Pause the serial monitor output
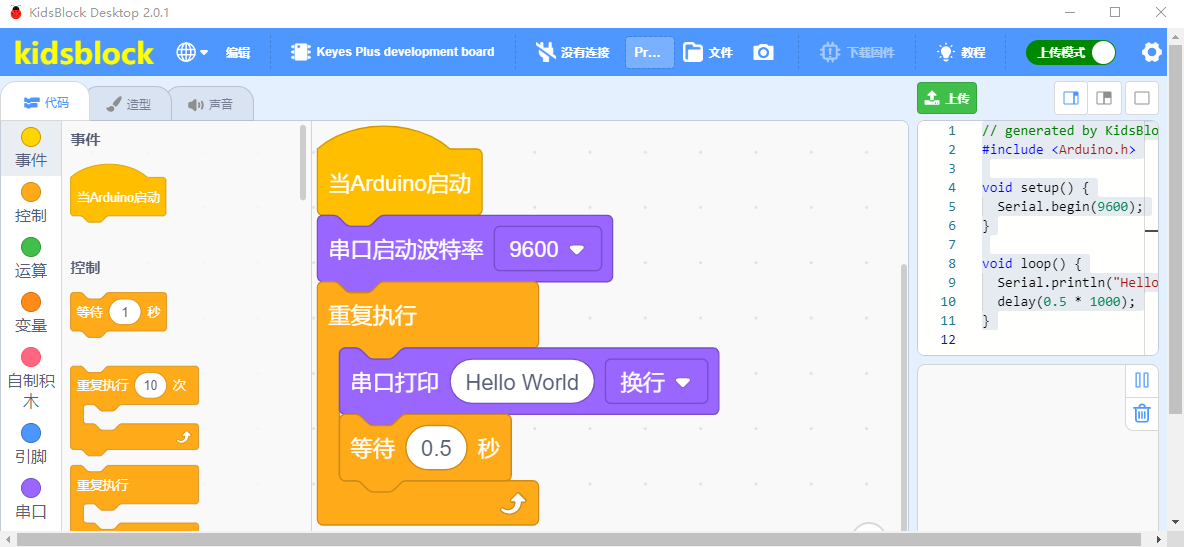Viewport: 1184px width, 547px height. [x=1142, y=380]
